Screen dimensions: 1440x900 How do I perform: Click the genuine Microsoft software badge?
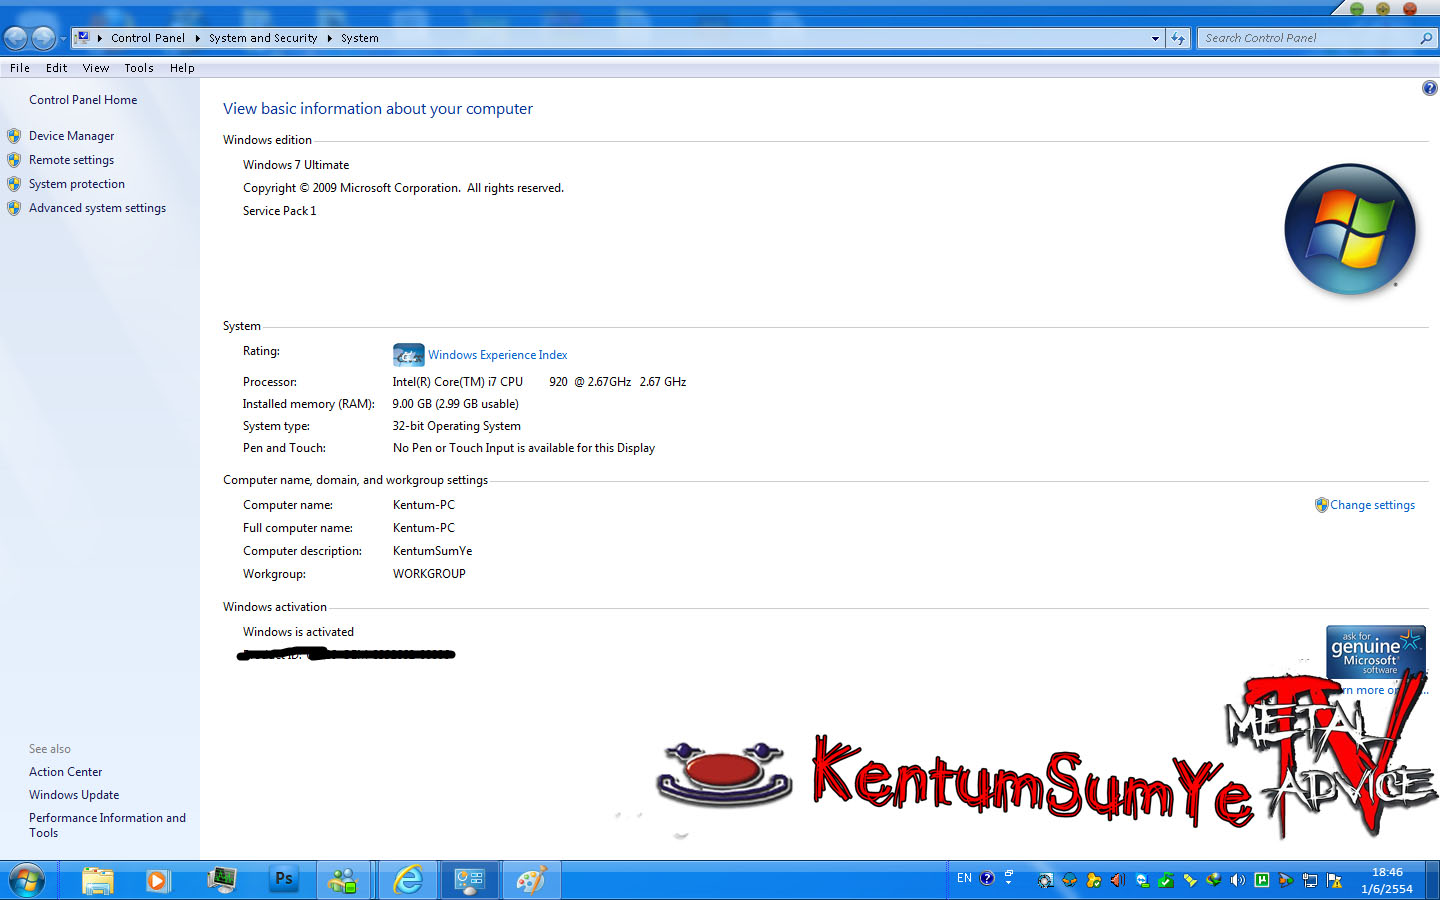coord(1375,652)
